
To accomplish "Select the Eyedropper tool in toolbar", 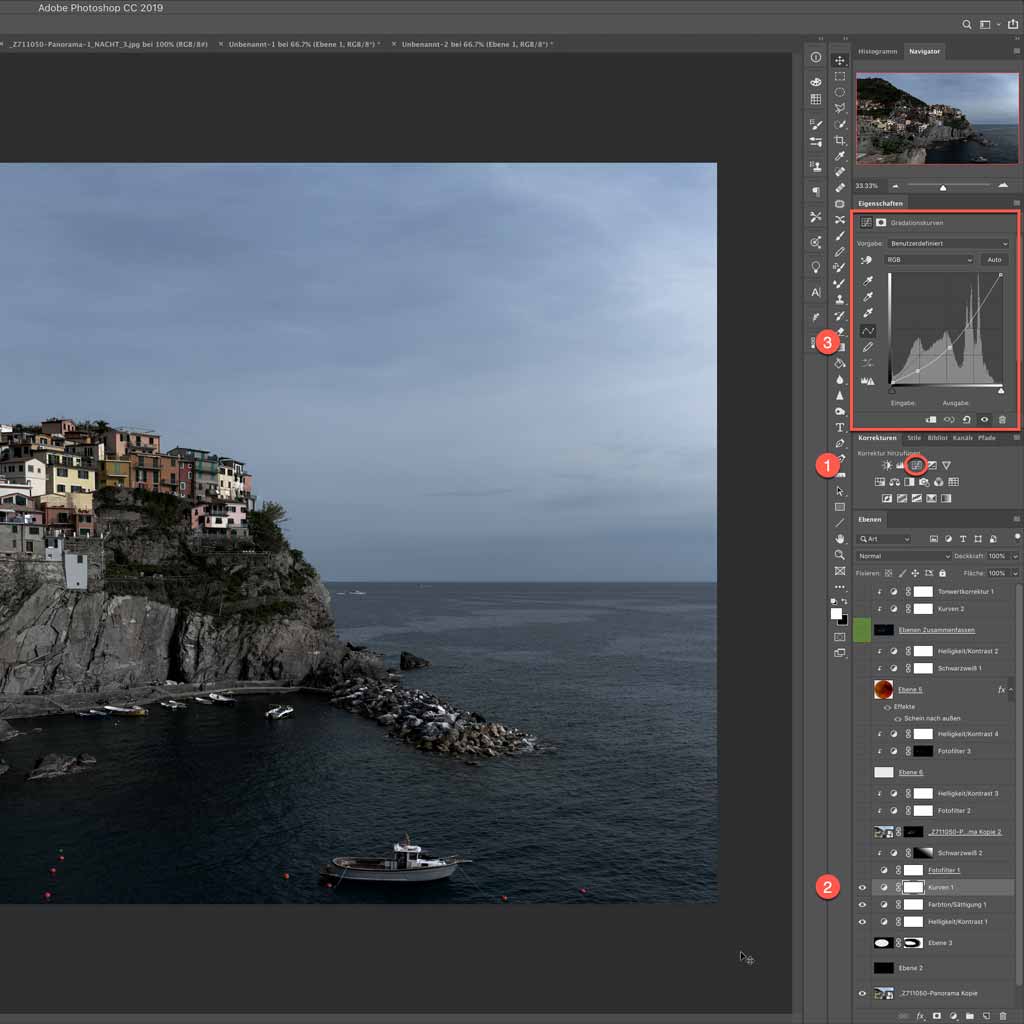I will click(x=840, y=156).
